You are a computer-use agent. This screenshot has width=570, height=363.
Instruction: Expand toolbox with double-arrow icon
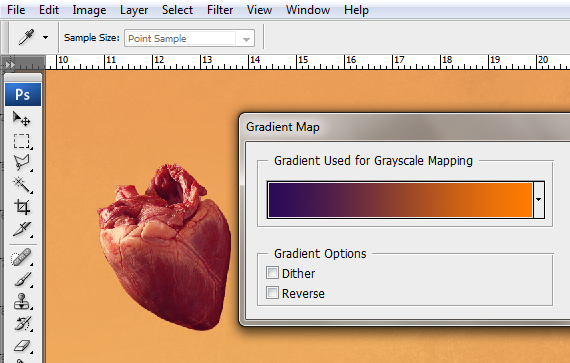(10, 65)
